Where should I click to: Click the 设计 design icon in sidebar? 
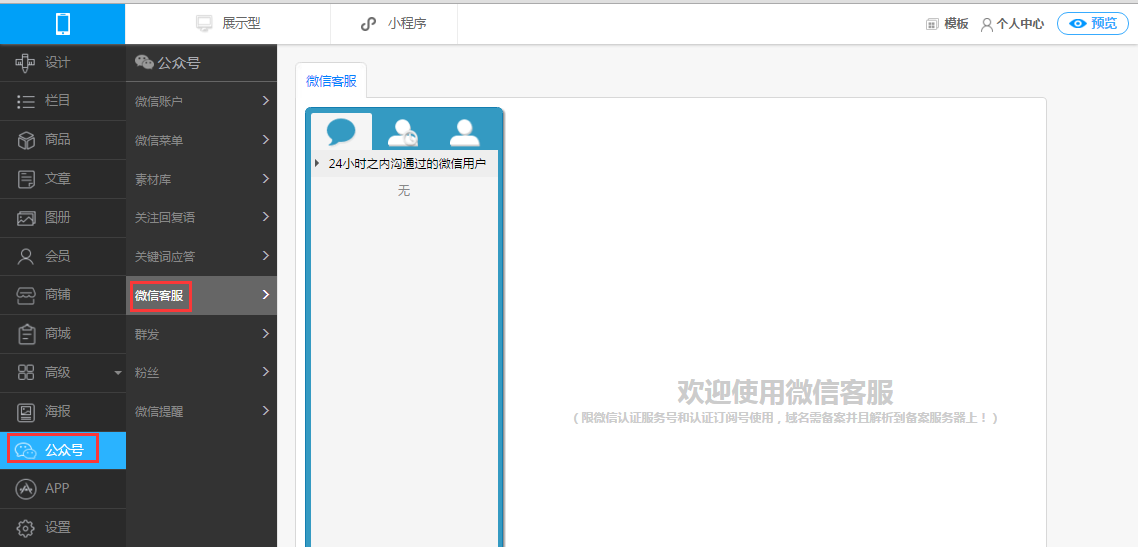pos(26,63)
